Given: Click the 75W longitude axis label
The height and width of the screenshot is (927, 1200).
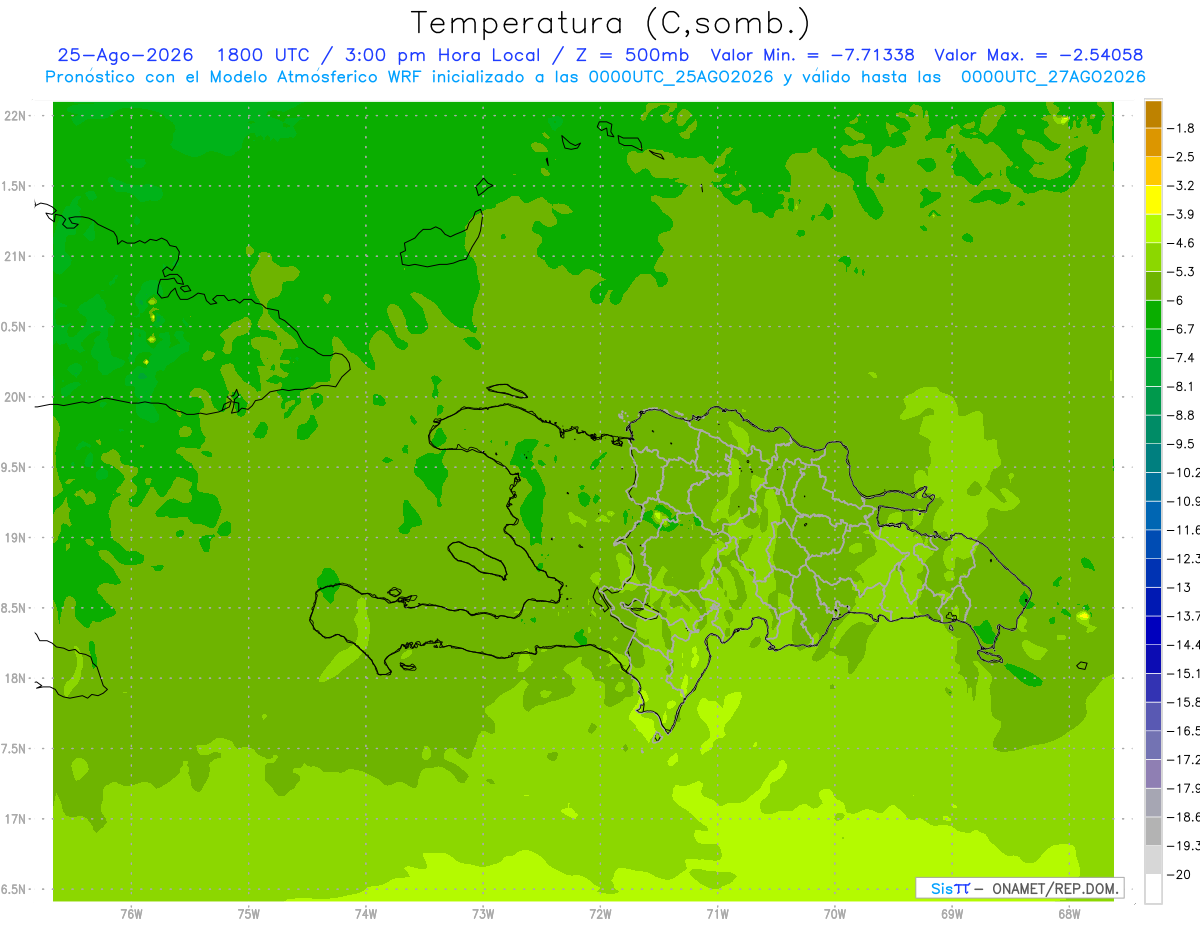Looking at the screenshot, I should pyautogui.click(x=248, y=914).
